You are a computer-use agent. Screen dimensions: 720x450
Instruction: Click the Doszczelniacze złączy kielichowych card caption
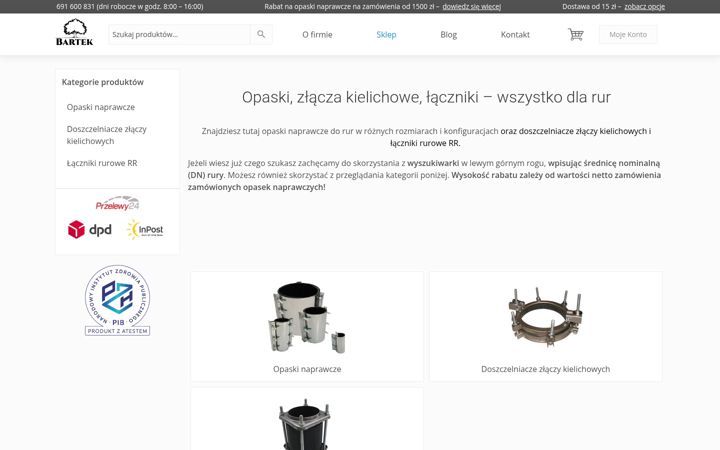pyautogui.click(x=546, y=369)
